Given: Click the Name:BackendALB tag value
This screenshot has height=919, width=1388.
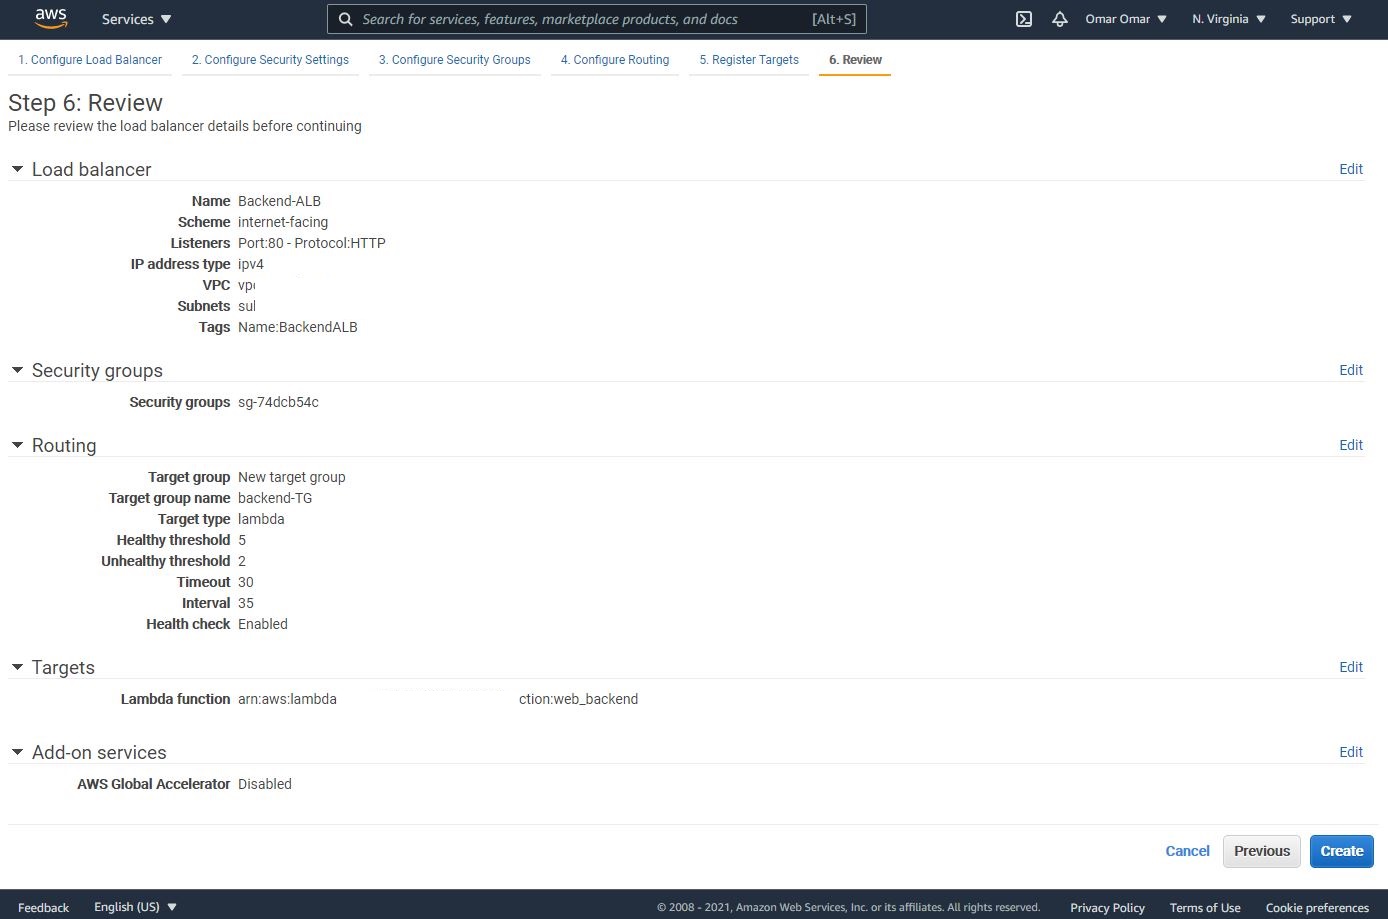Looking at the screenshot, I should pyautogui.click(x=298, y=327).
